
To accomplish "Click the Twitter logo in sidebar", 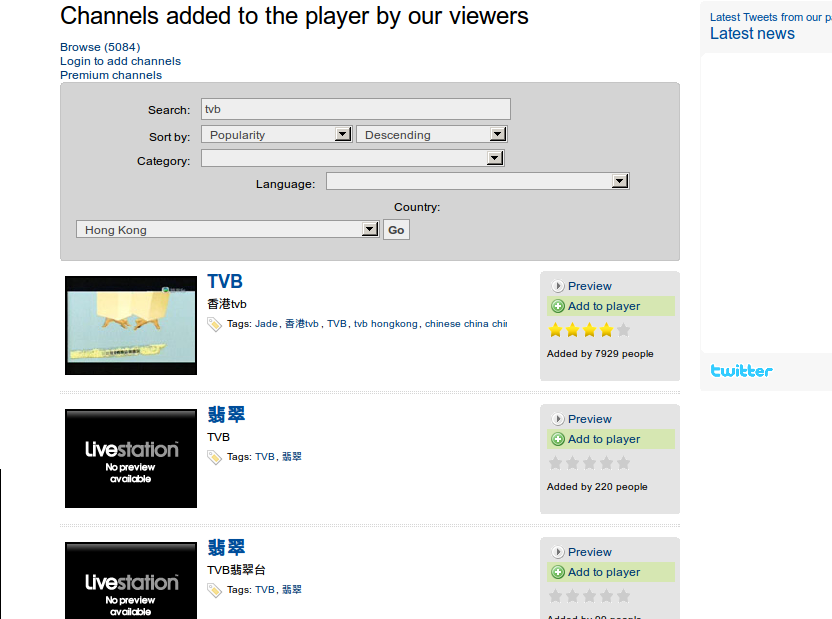I will point(741,371).
